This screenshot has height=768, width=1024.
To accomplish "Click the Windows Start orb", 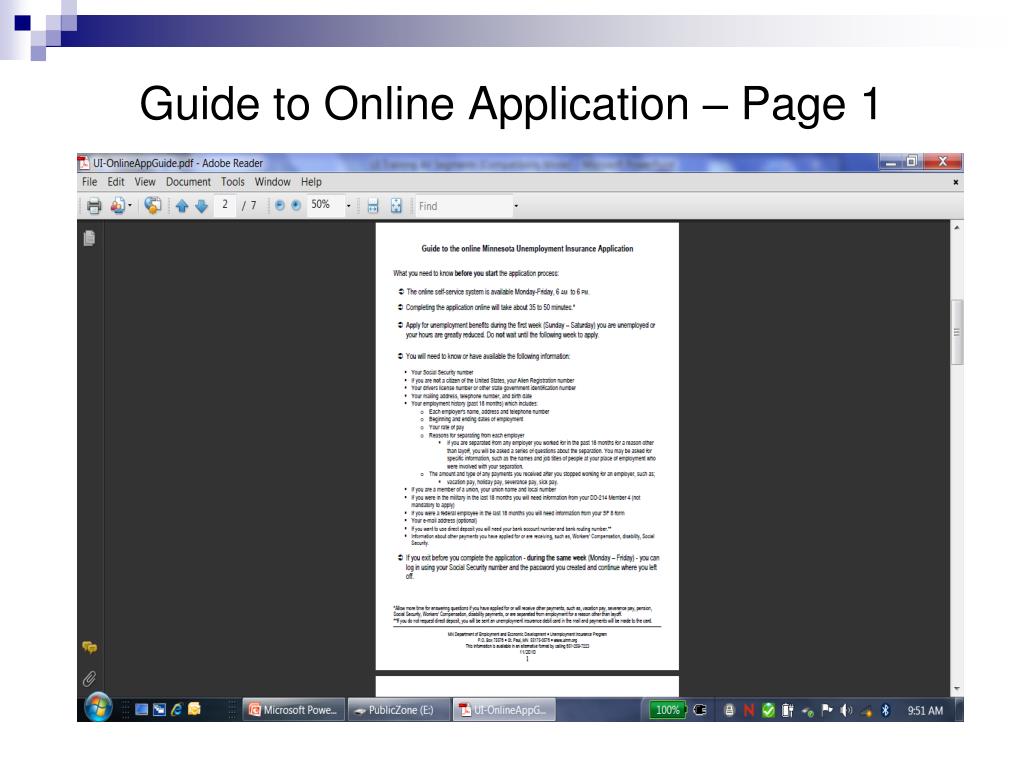I will (98, 707).
